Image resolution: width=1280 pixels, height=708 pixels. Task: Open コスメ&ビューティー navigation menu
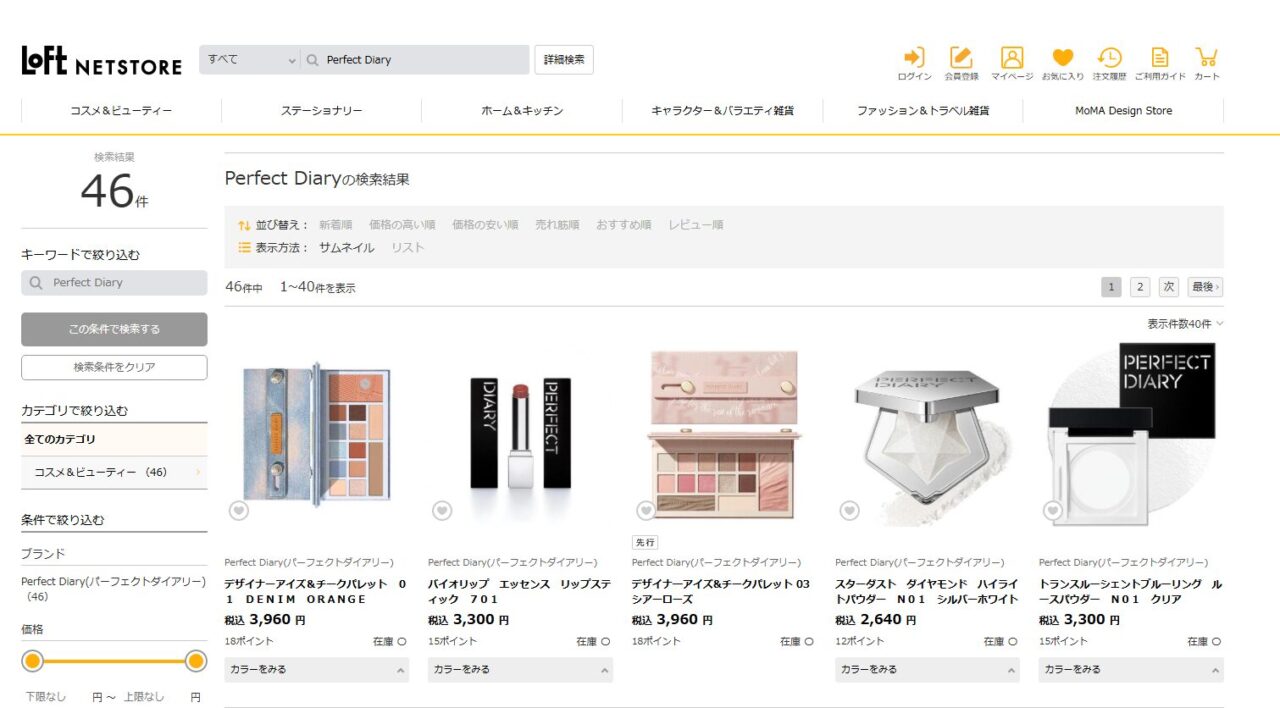[x=121, y=111]
